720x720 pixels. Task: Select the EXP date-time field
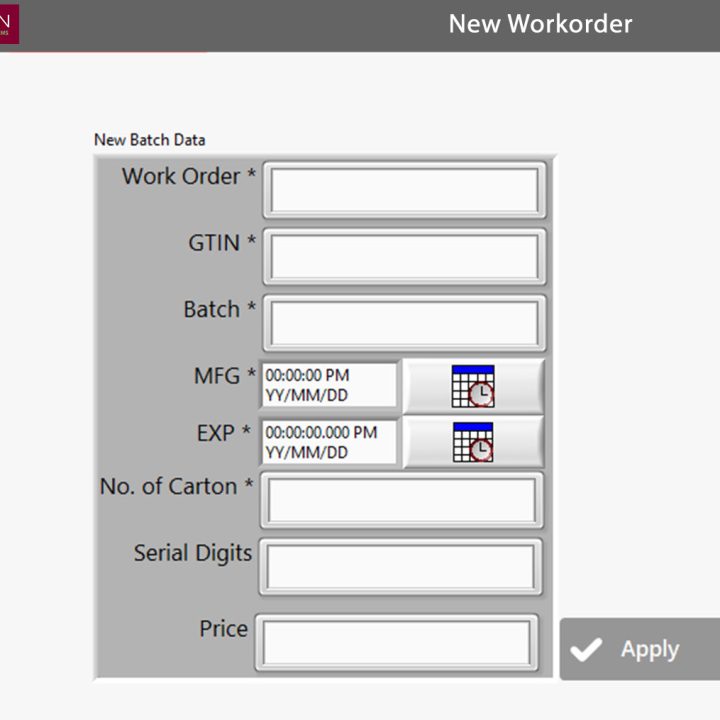329,443
